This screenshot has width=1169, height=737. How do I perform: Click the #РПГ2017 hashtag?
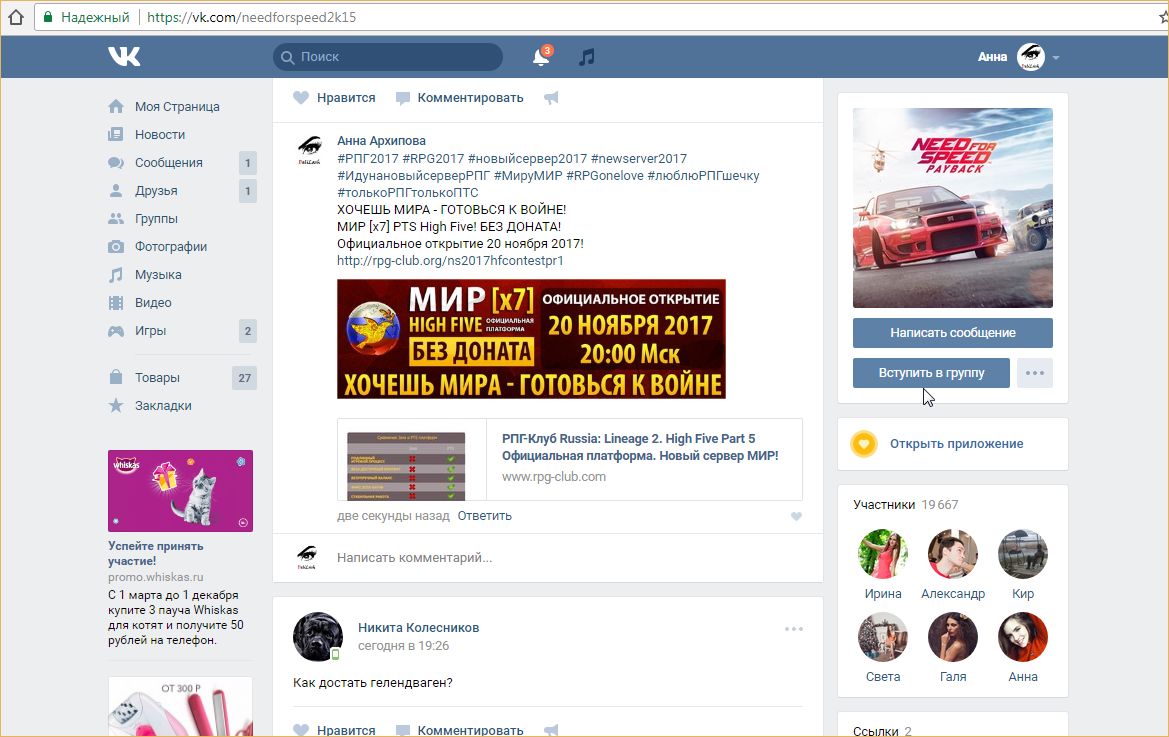368,159
